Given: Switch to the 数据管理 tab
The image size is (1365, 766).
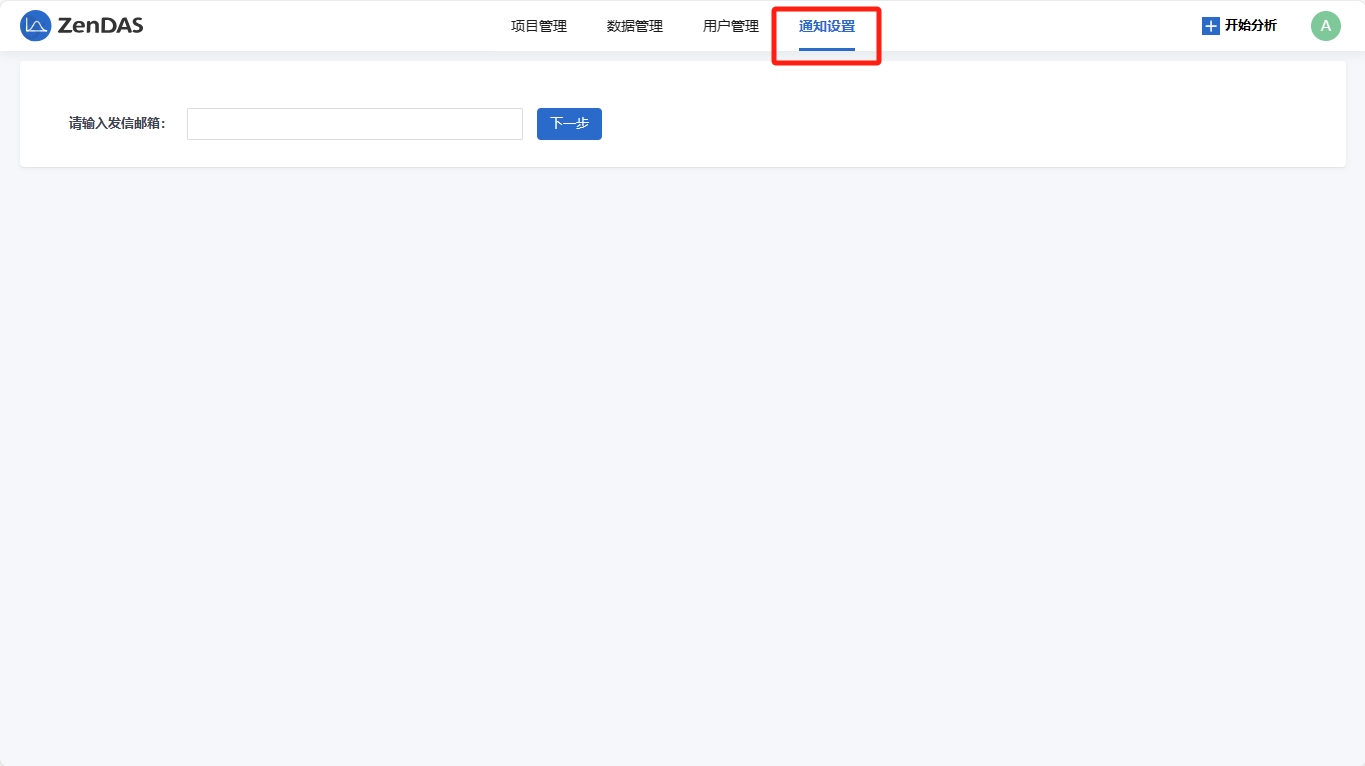Looking at the screenshot, I should [634, 27].
